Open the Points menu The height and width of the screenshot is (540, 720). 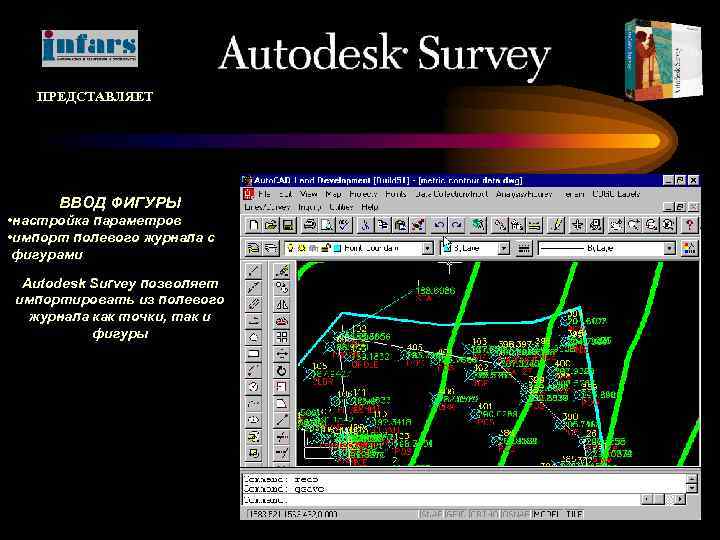396,194
